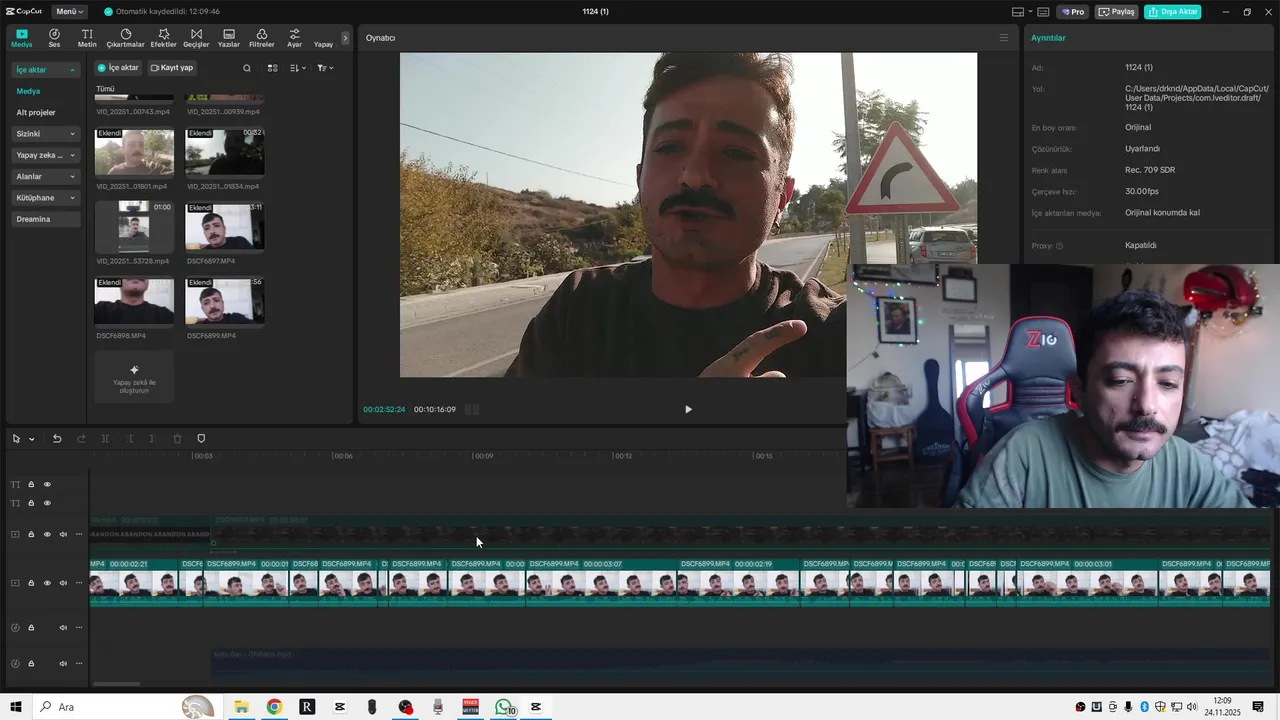
Task: Open Windows Start menu
Action: pyautogui.click(x=16, y=707)
